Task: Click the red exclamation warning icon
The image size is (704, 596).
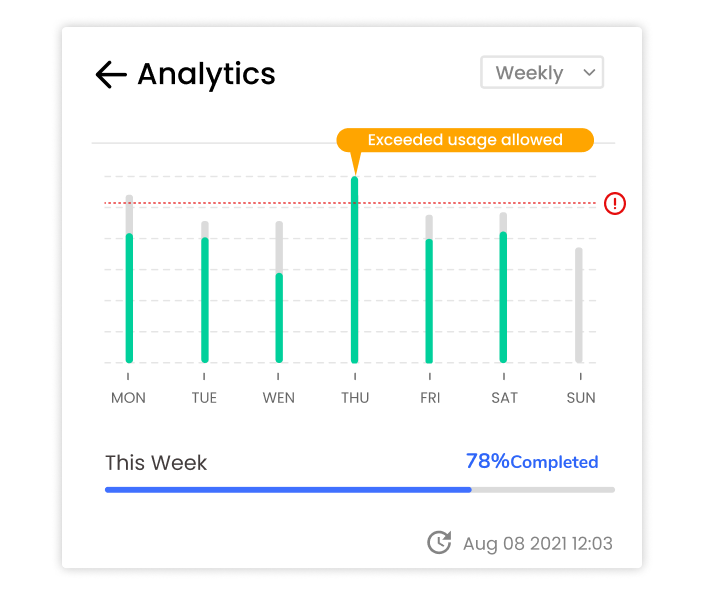Action: click(x=615, y=203)
